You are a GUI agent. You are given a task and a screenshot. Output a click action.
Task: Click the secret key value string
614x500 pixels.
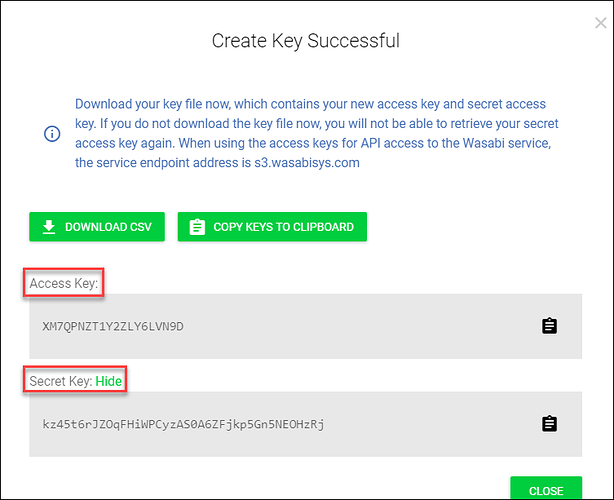pos(183,425)
